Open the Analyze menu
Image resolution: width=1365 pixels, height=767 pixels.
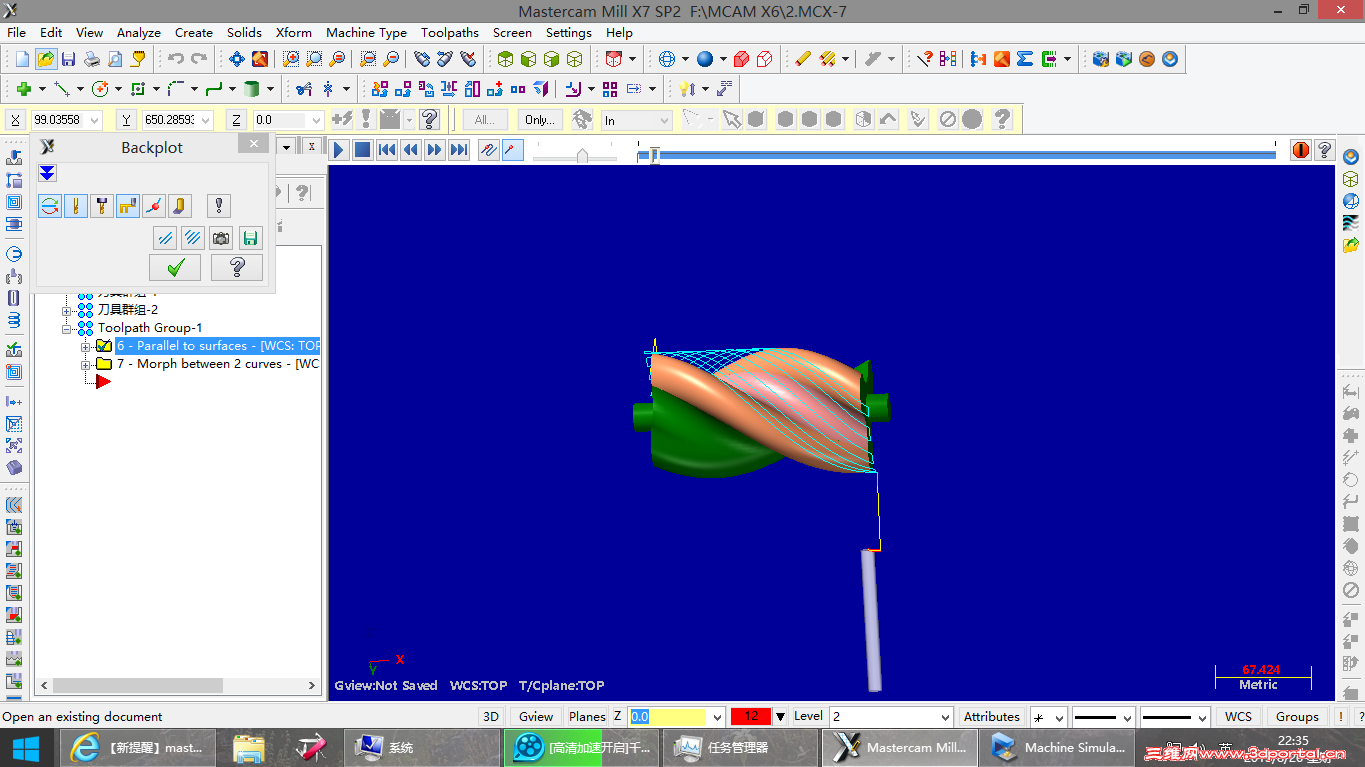pos(139,32)
